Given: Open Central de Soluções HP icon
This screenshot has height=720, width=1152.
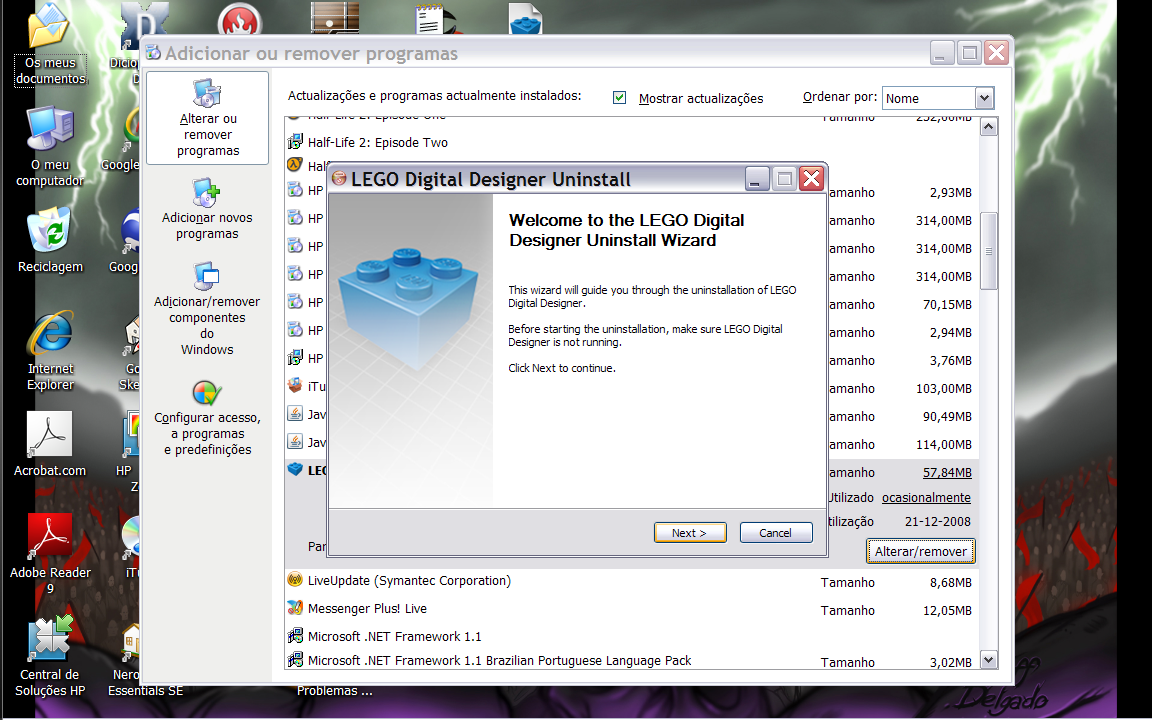Looking at the screenshot, I should tap(50, 655).
